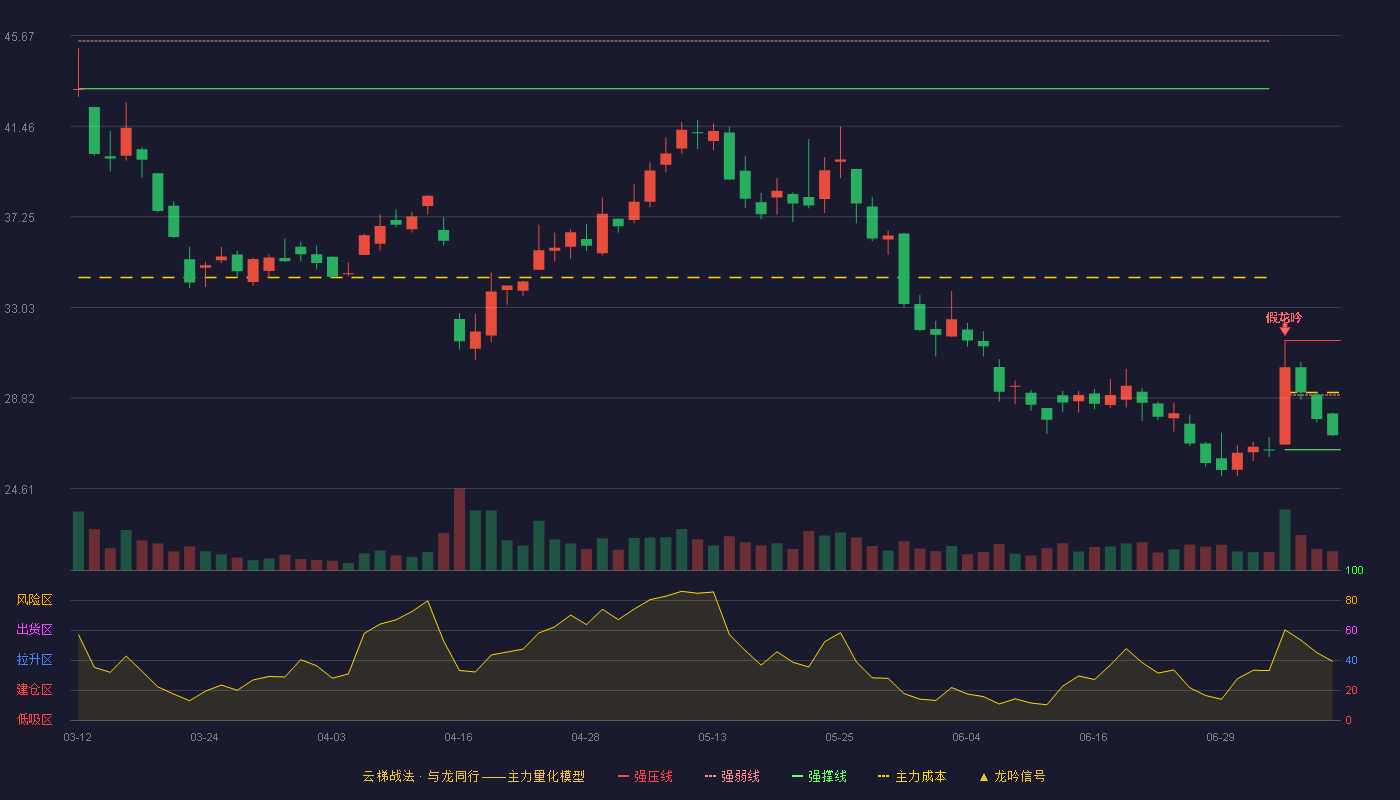Image resolution: width=1400 pixels, height=800 pixels.
Task: Click the 80 indicator axis label
Action: click(x=1351, y=601)
